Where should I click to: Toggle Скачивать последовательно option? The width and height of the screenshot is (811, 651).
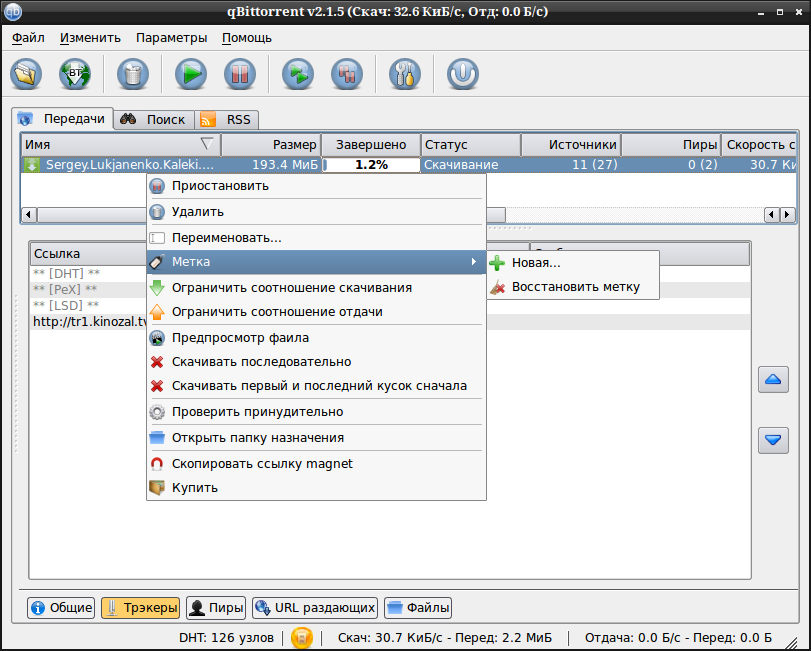click(317, 361)
